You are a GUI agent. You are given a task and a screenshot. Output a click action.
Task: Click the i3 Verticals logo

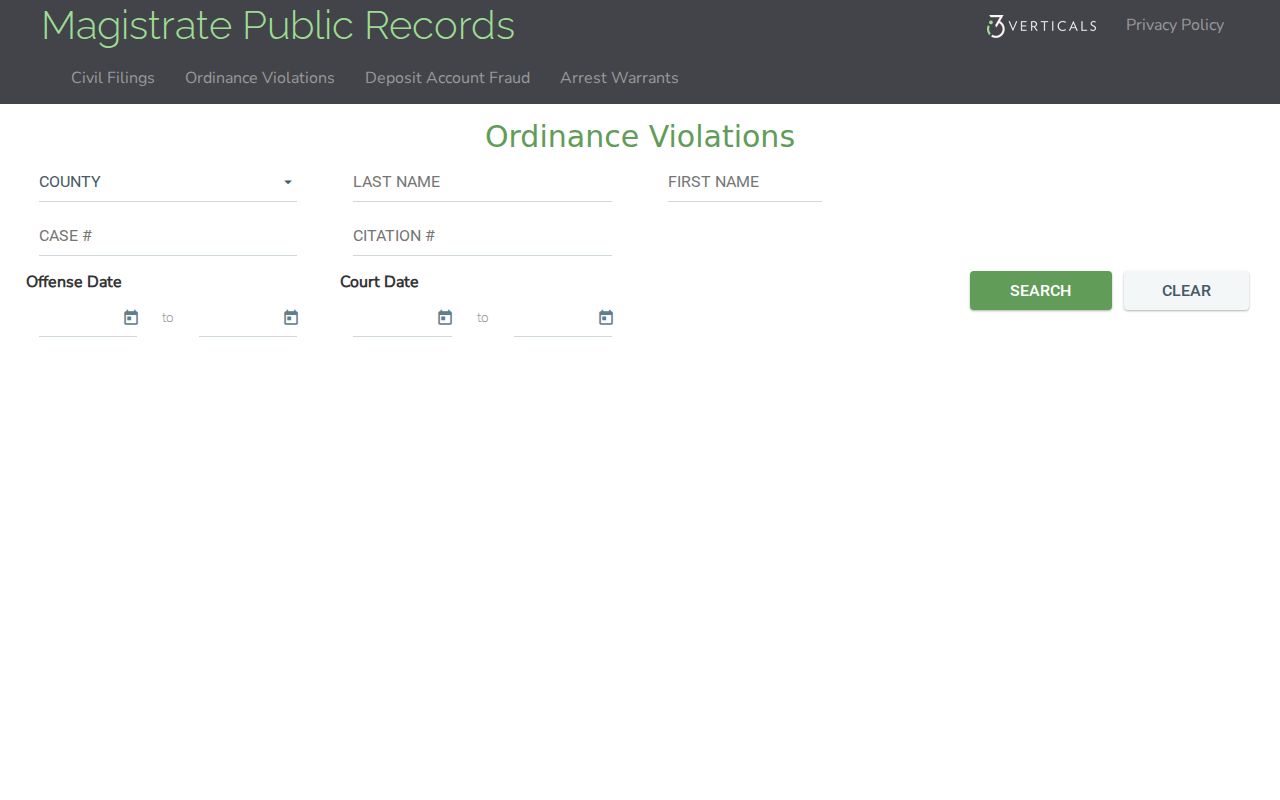coord(1041,26)
